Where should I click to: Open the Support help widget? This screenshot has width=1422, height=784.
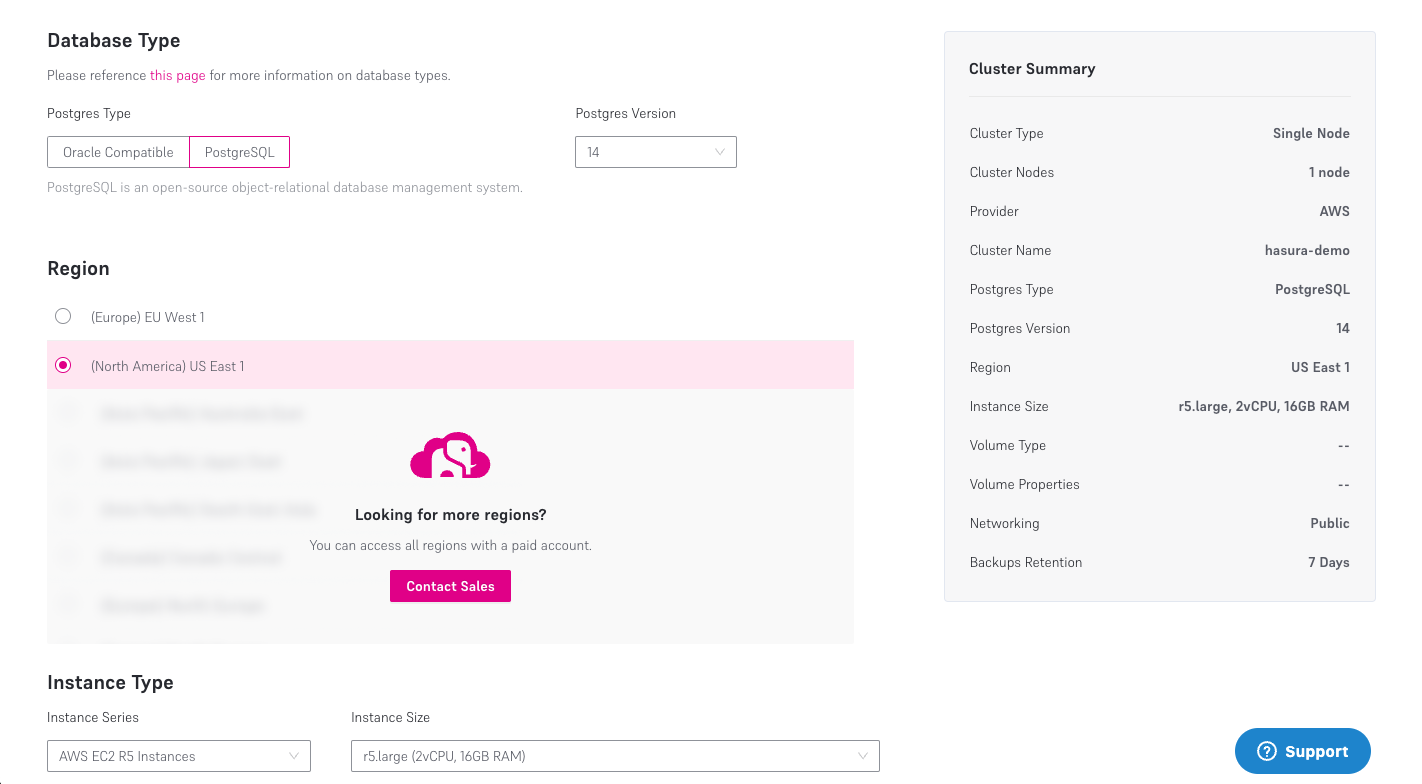[x=1302, y=751]
